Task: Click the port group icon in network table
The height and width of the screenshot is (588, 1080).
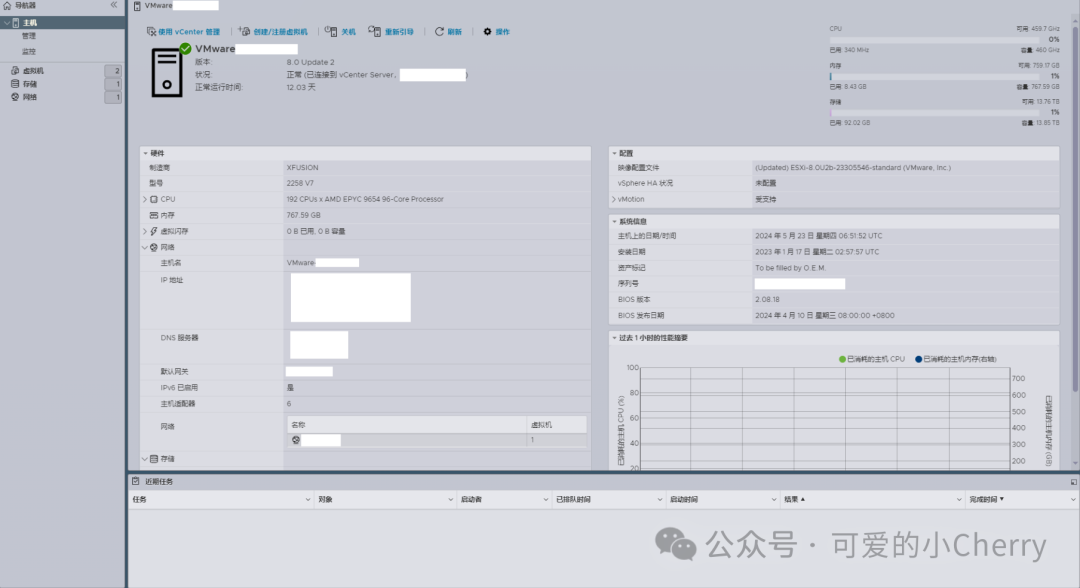Action: 295,440
